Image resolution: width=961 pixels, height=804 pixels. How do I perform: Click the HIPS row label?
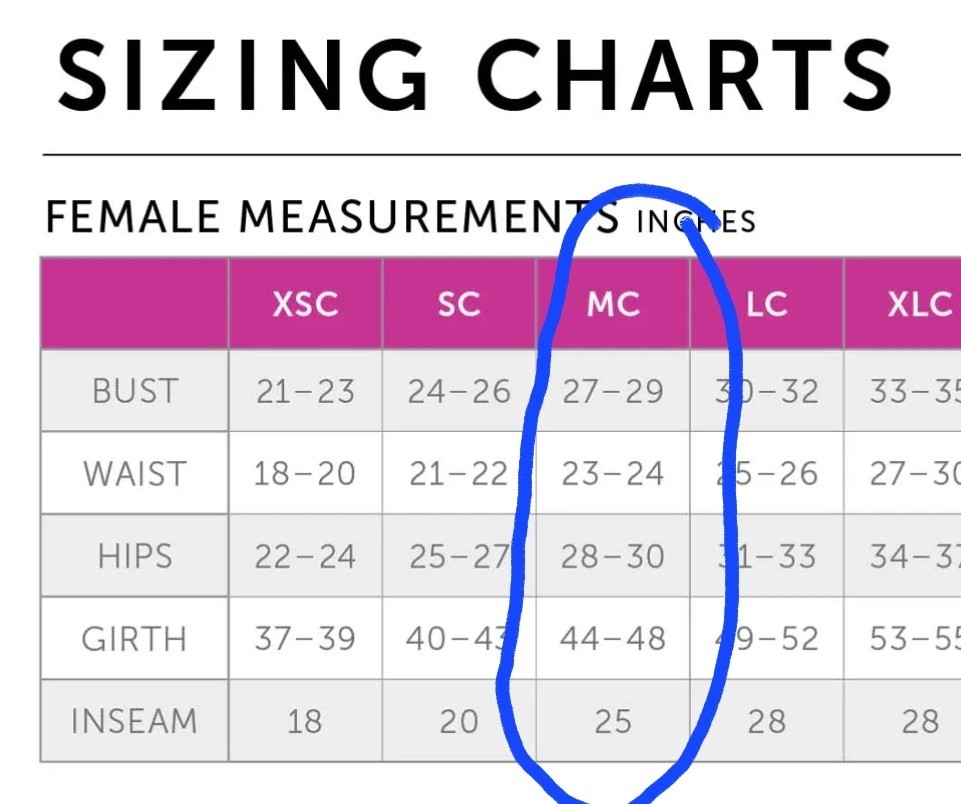(135, 556)
